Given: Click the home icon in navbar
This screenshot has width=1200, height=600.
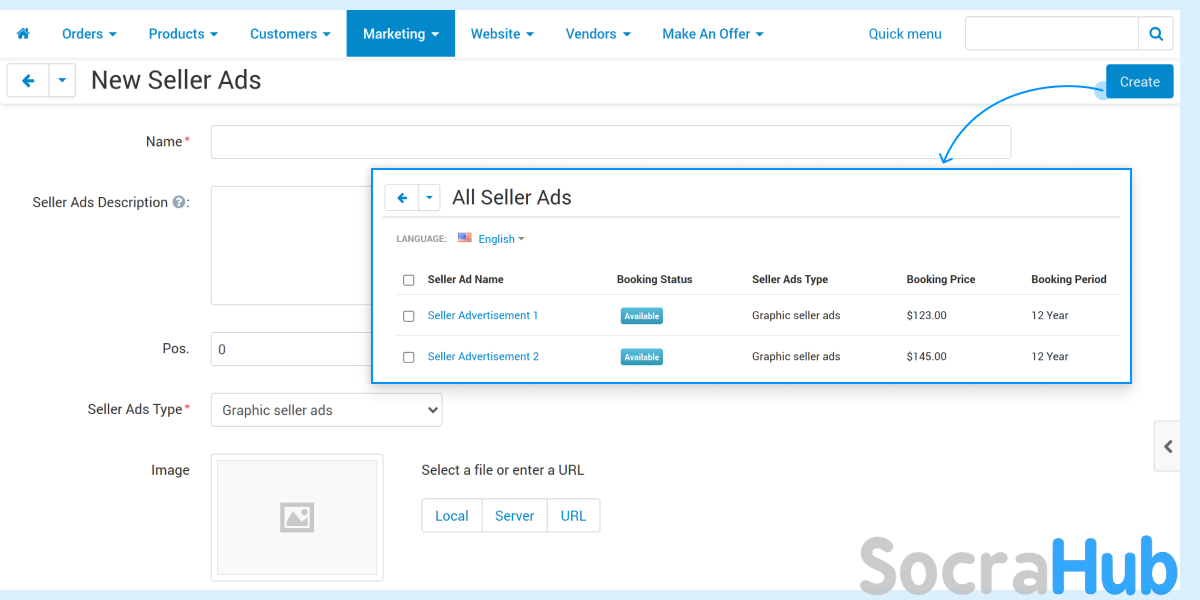Looking at the screenshot, I should [23, 34].
